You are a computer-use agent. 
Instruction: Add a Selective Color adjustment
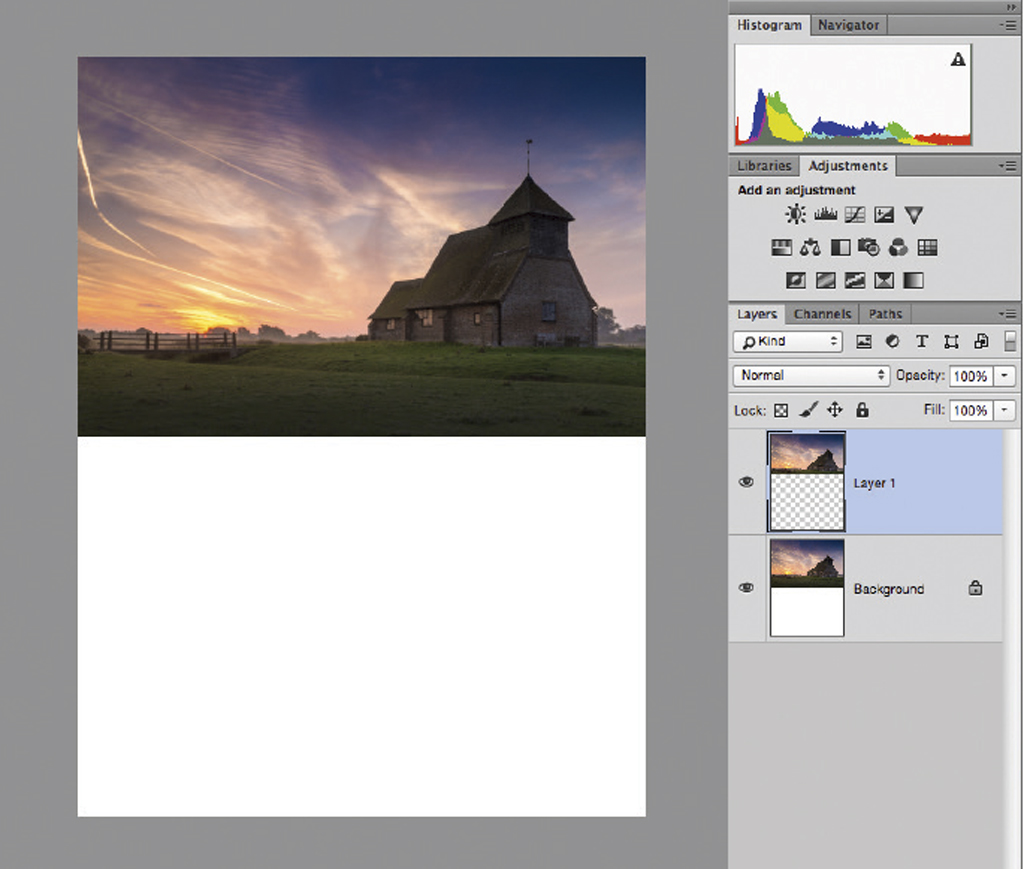coord(884,280)
